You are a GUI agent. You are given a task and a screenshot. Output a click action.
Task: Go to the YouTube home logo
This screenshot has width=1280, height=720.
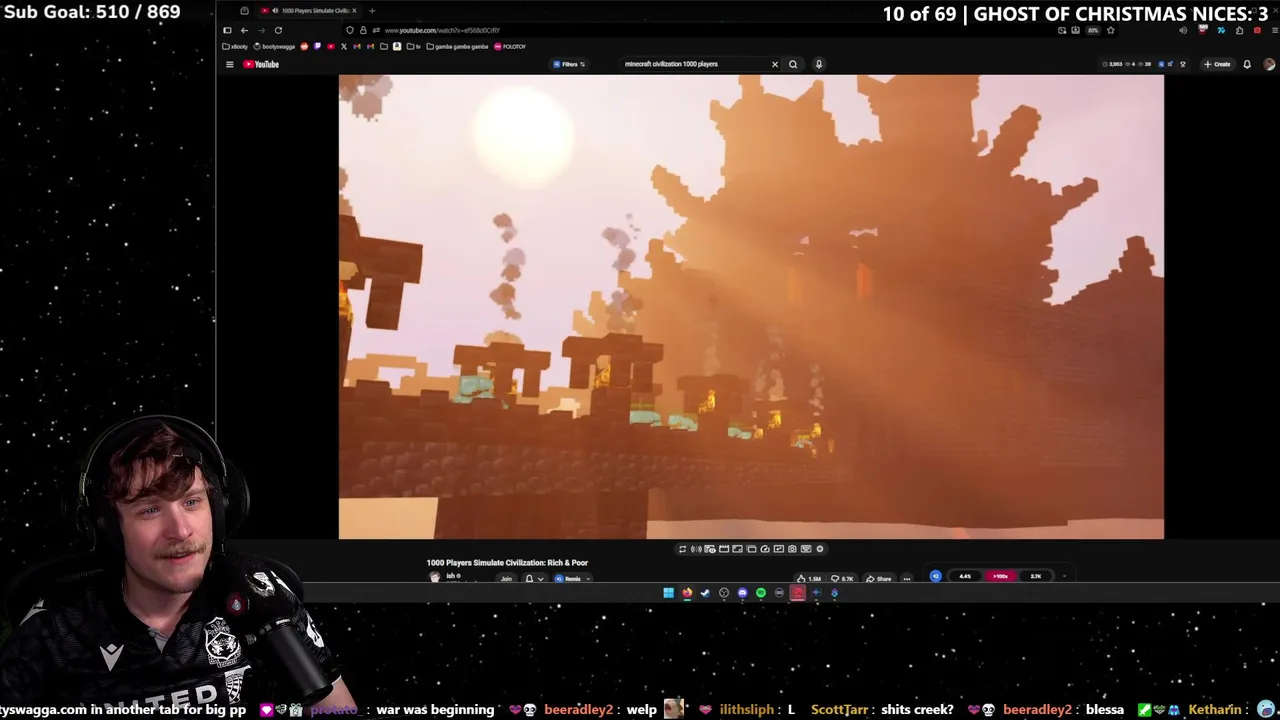click(x=261, y=64)
